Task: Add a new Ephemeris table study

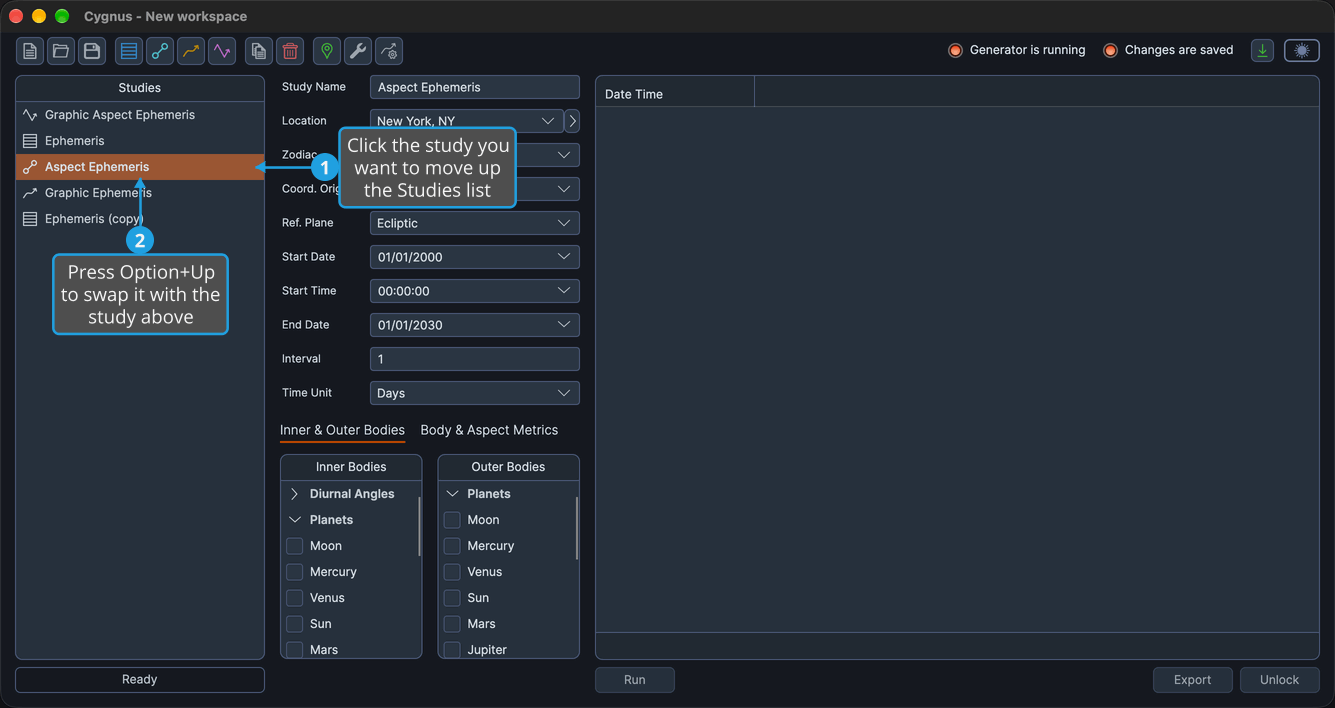Action: click(129, 51)
